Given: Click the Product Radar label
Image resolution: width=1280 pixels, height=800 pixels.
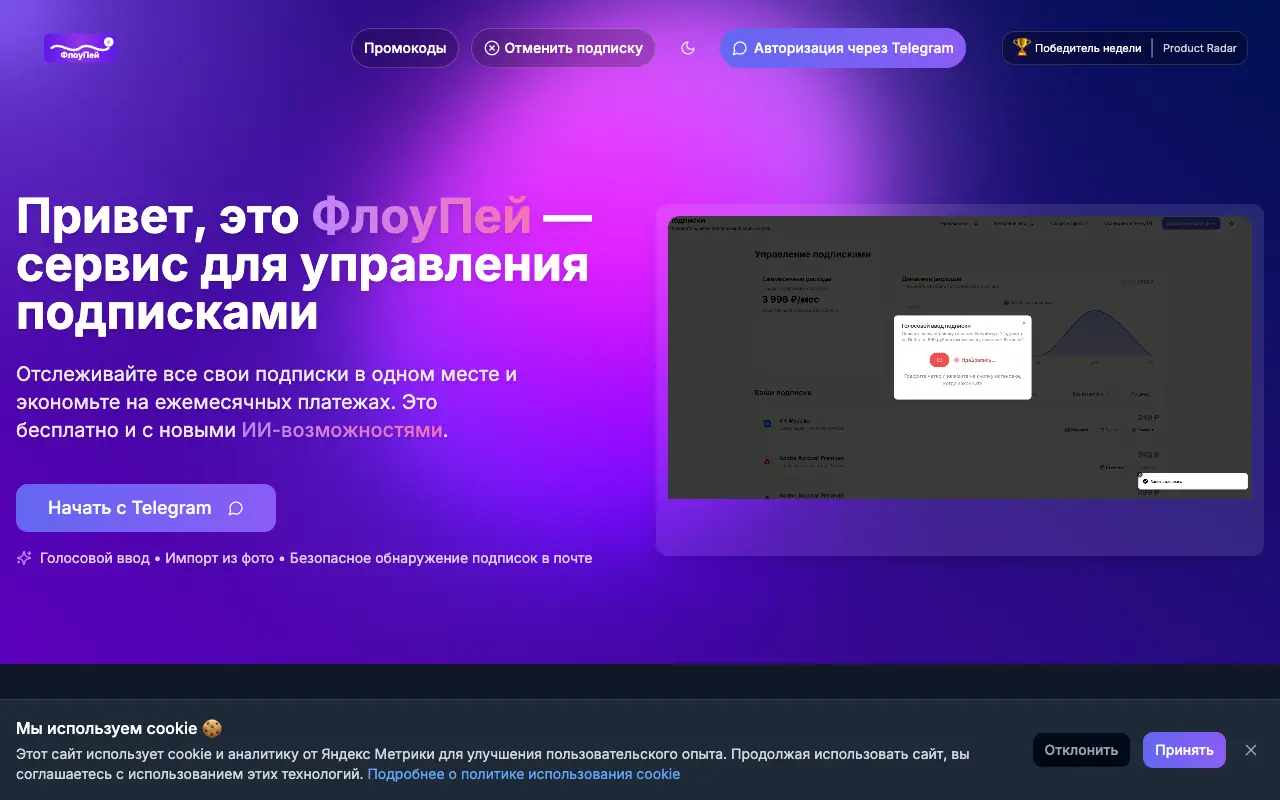Looking at the screenshot, I should coord(1200,48).
